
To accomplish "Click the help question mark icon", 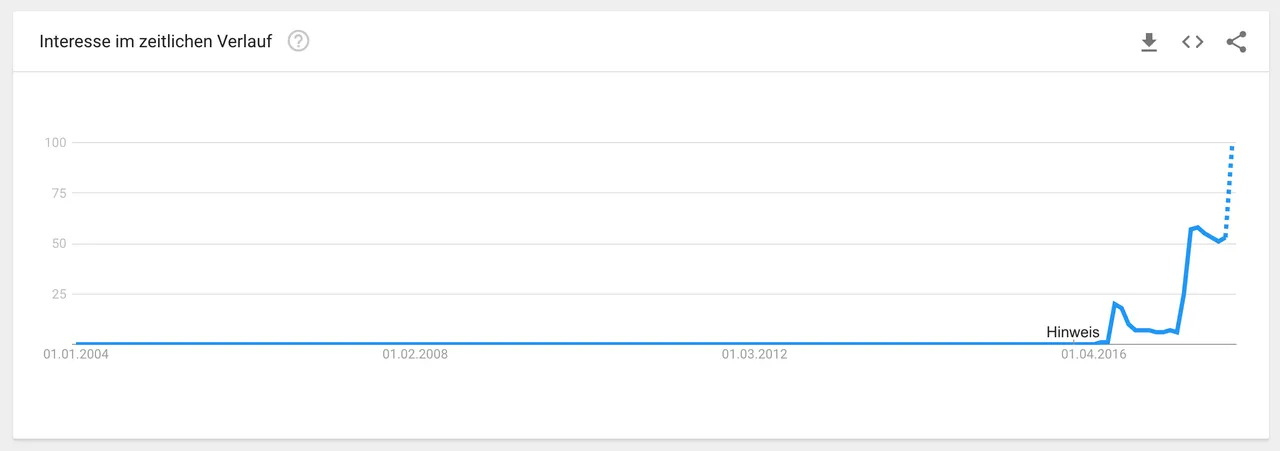I will pos(298,42).
